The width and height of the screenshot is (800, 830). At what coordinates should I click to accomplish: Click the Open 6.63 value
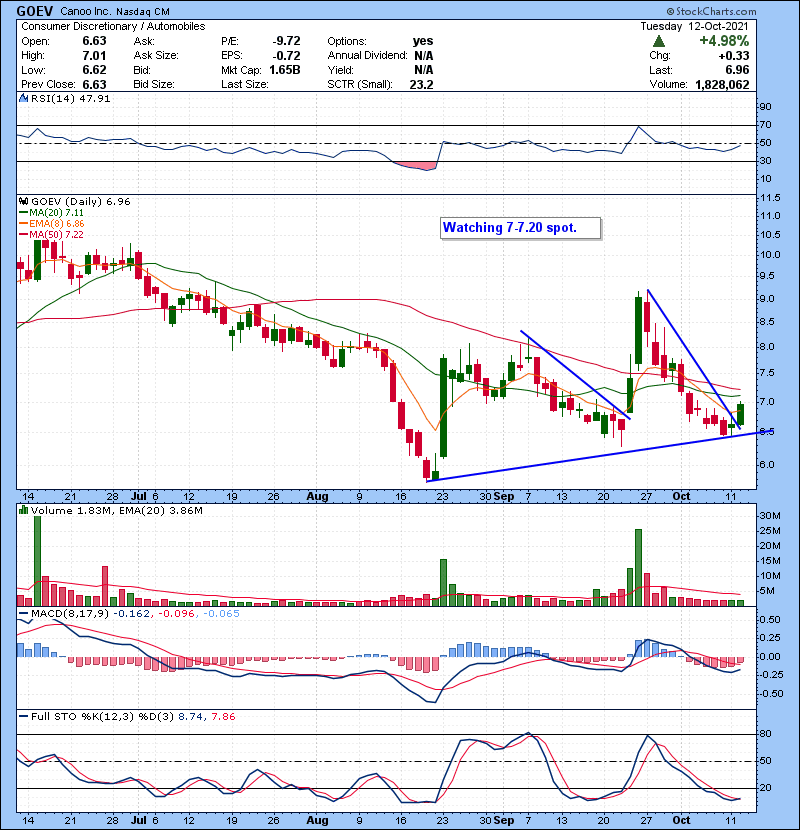(x=94, y=41)
